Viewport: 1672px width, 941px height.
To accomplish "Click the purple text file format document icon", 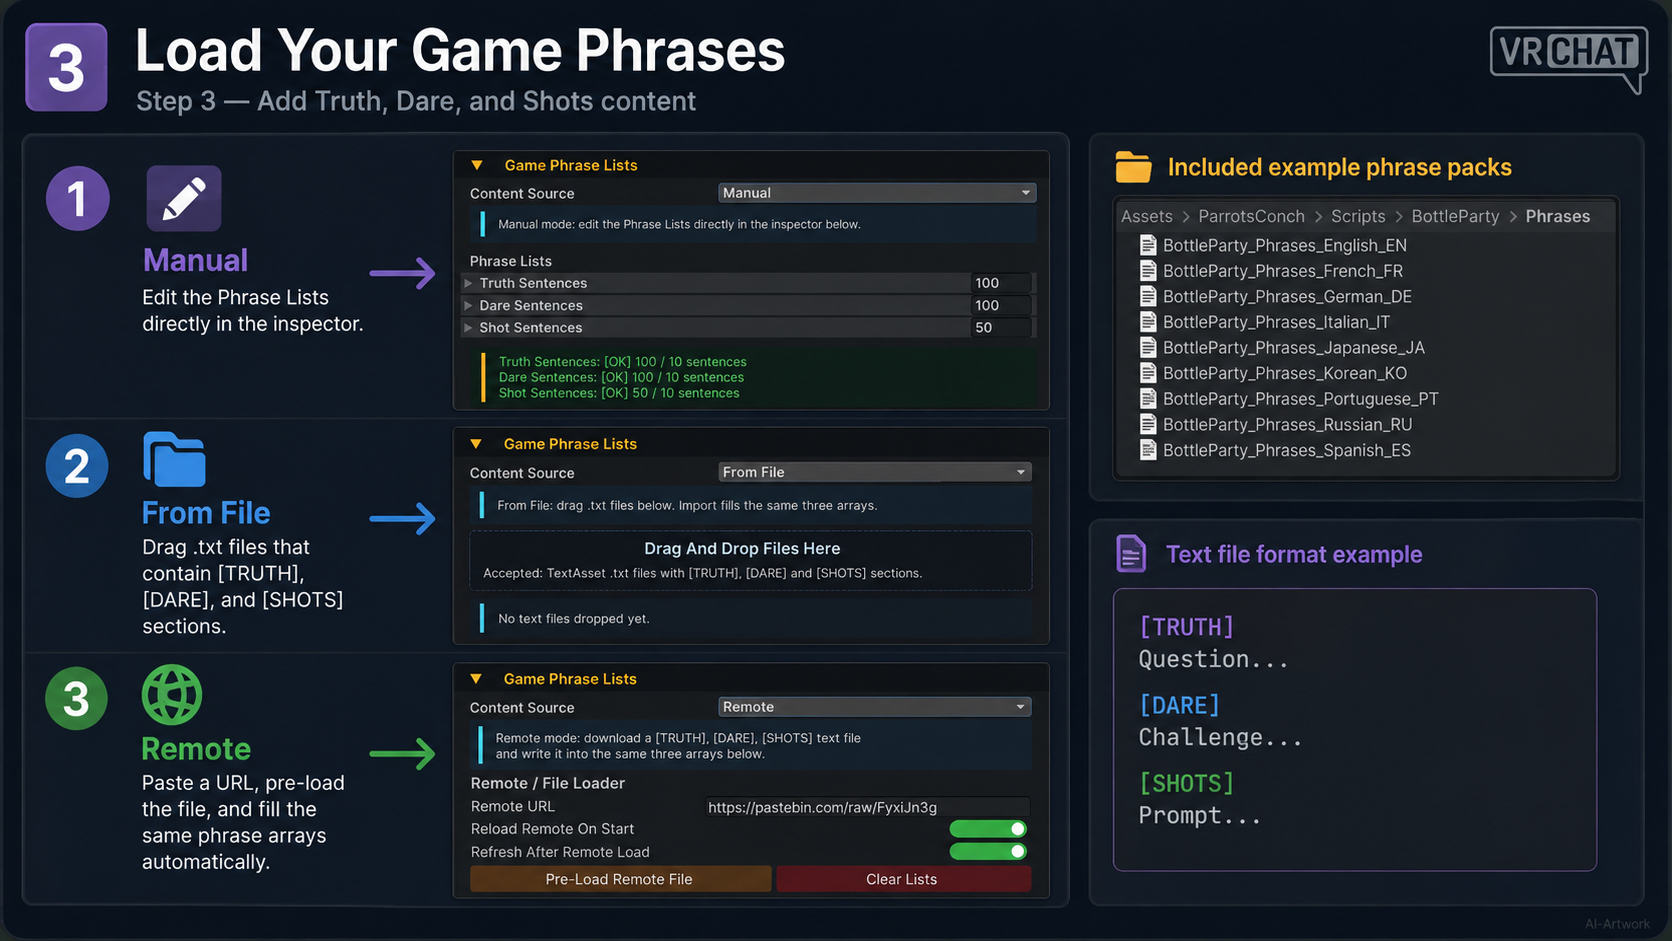I will click(x=1131, y=553).
